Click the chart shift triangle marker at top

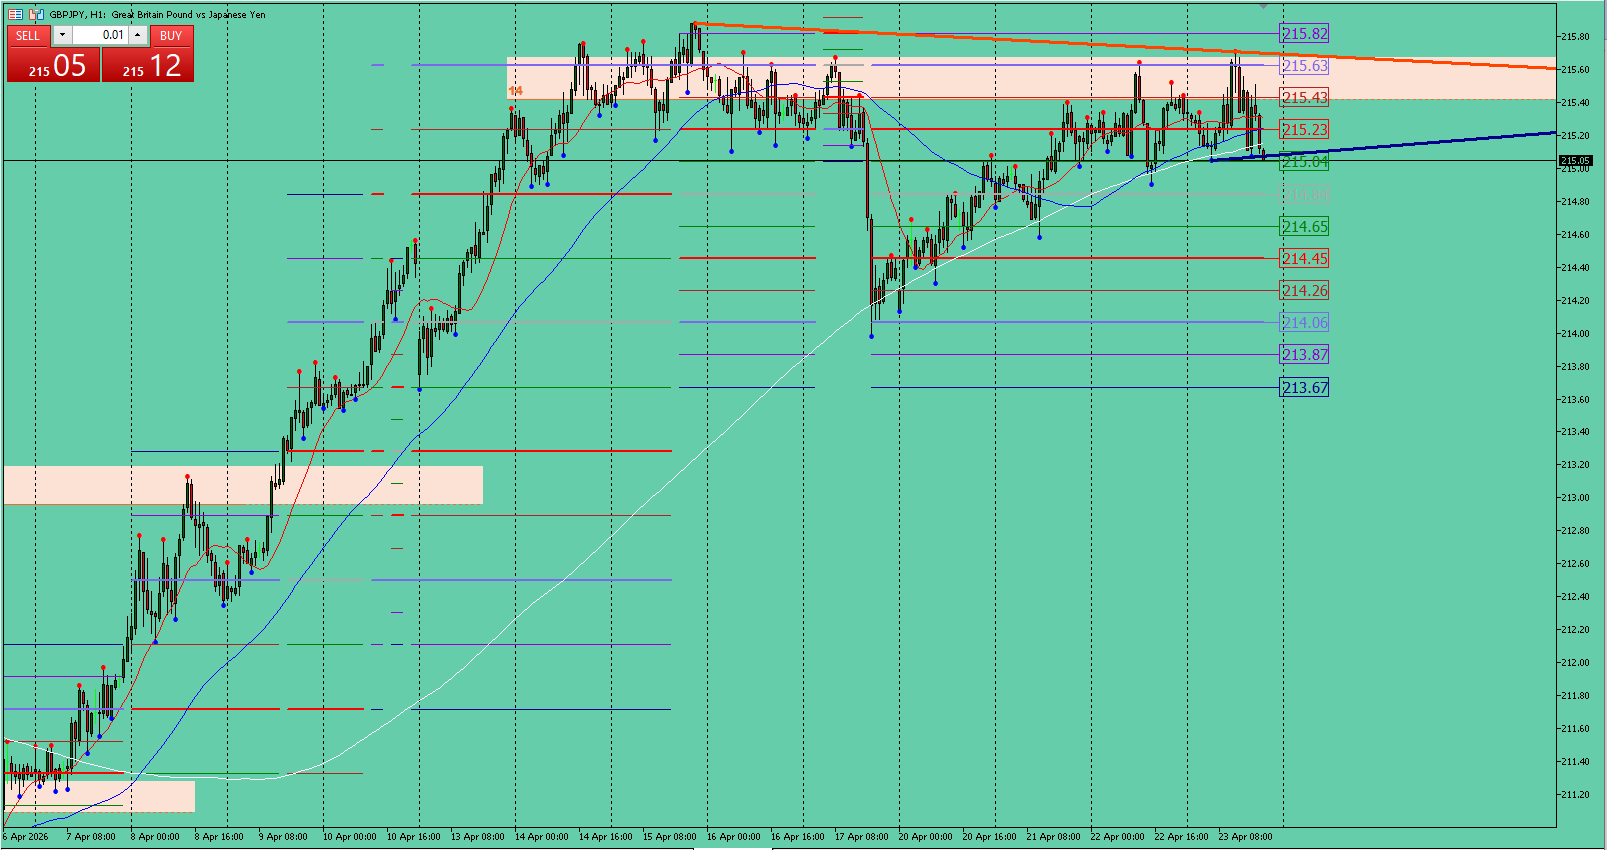tap(1264, 6)
